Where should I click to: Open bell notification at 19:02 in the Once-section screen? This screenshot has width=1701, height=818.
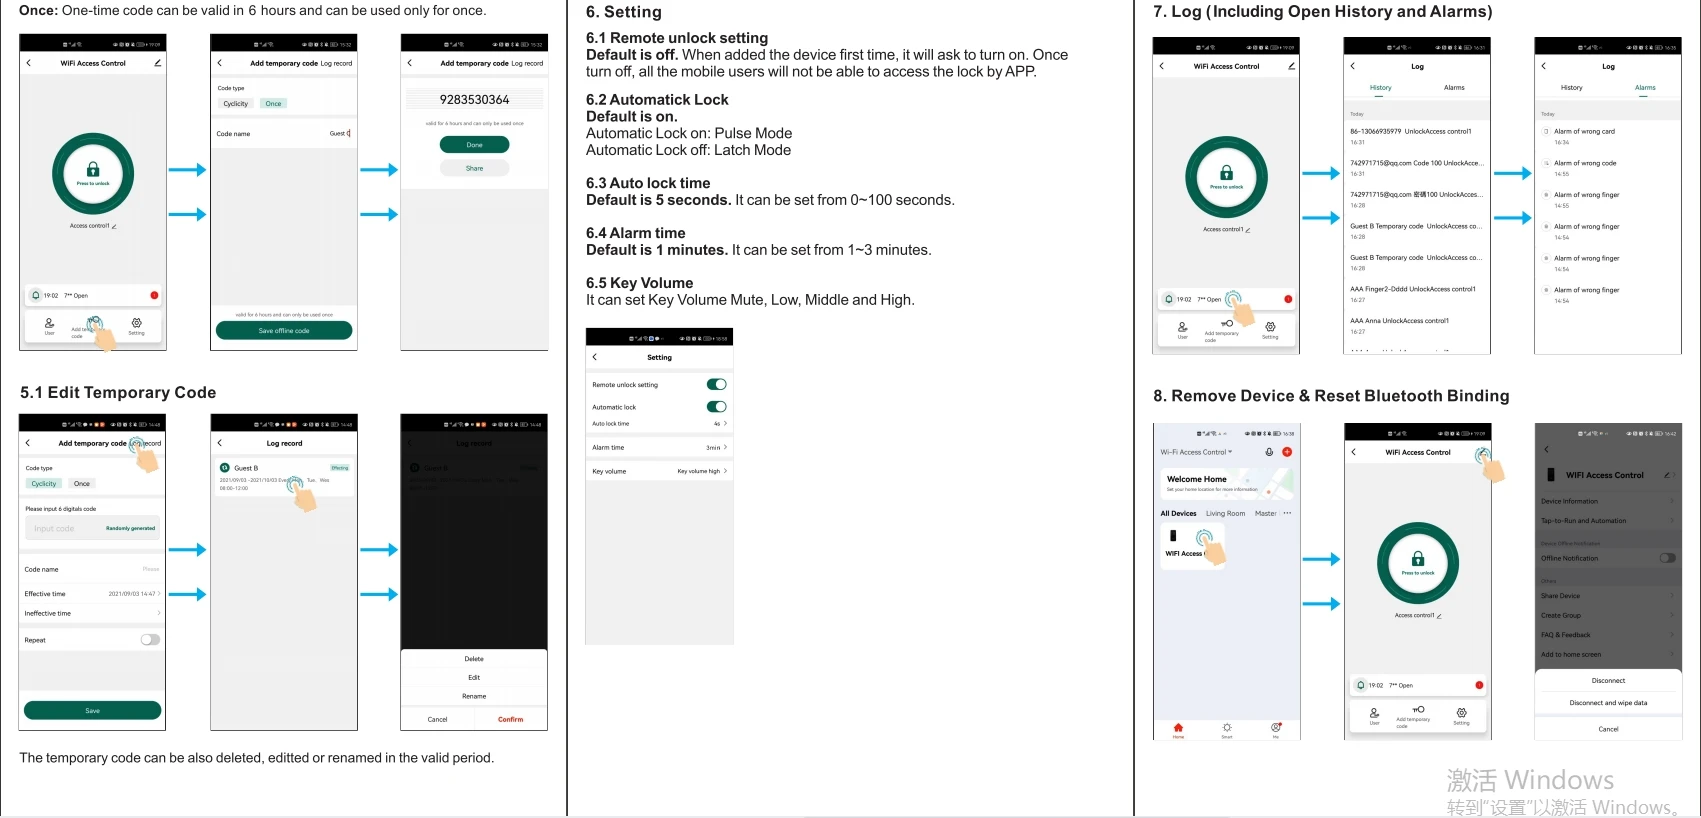click(x=36, y=295)
